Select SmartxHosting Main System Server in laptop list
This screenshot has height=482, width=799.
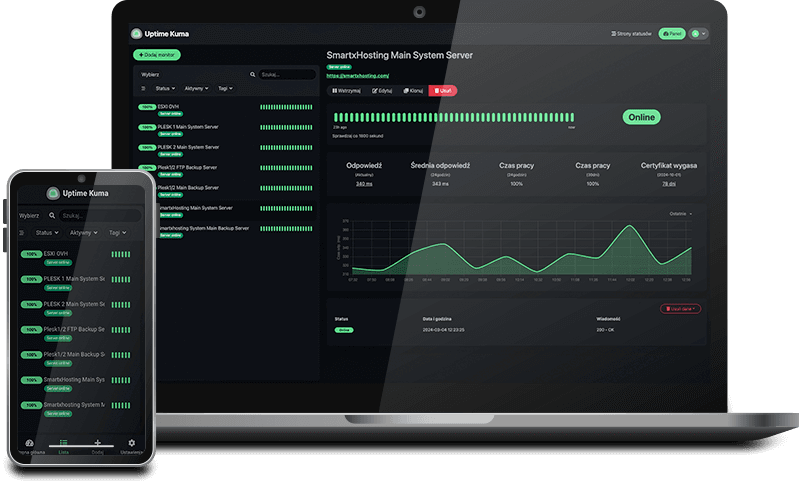(x=235, y=211)
